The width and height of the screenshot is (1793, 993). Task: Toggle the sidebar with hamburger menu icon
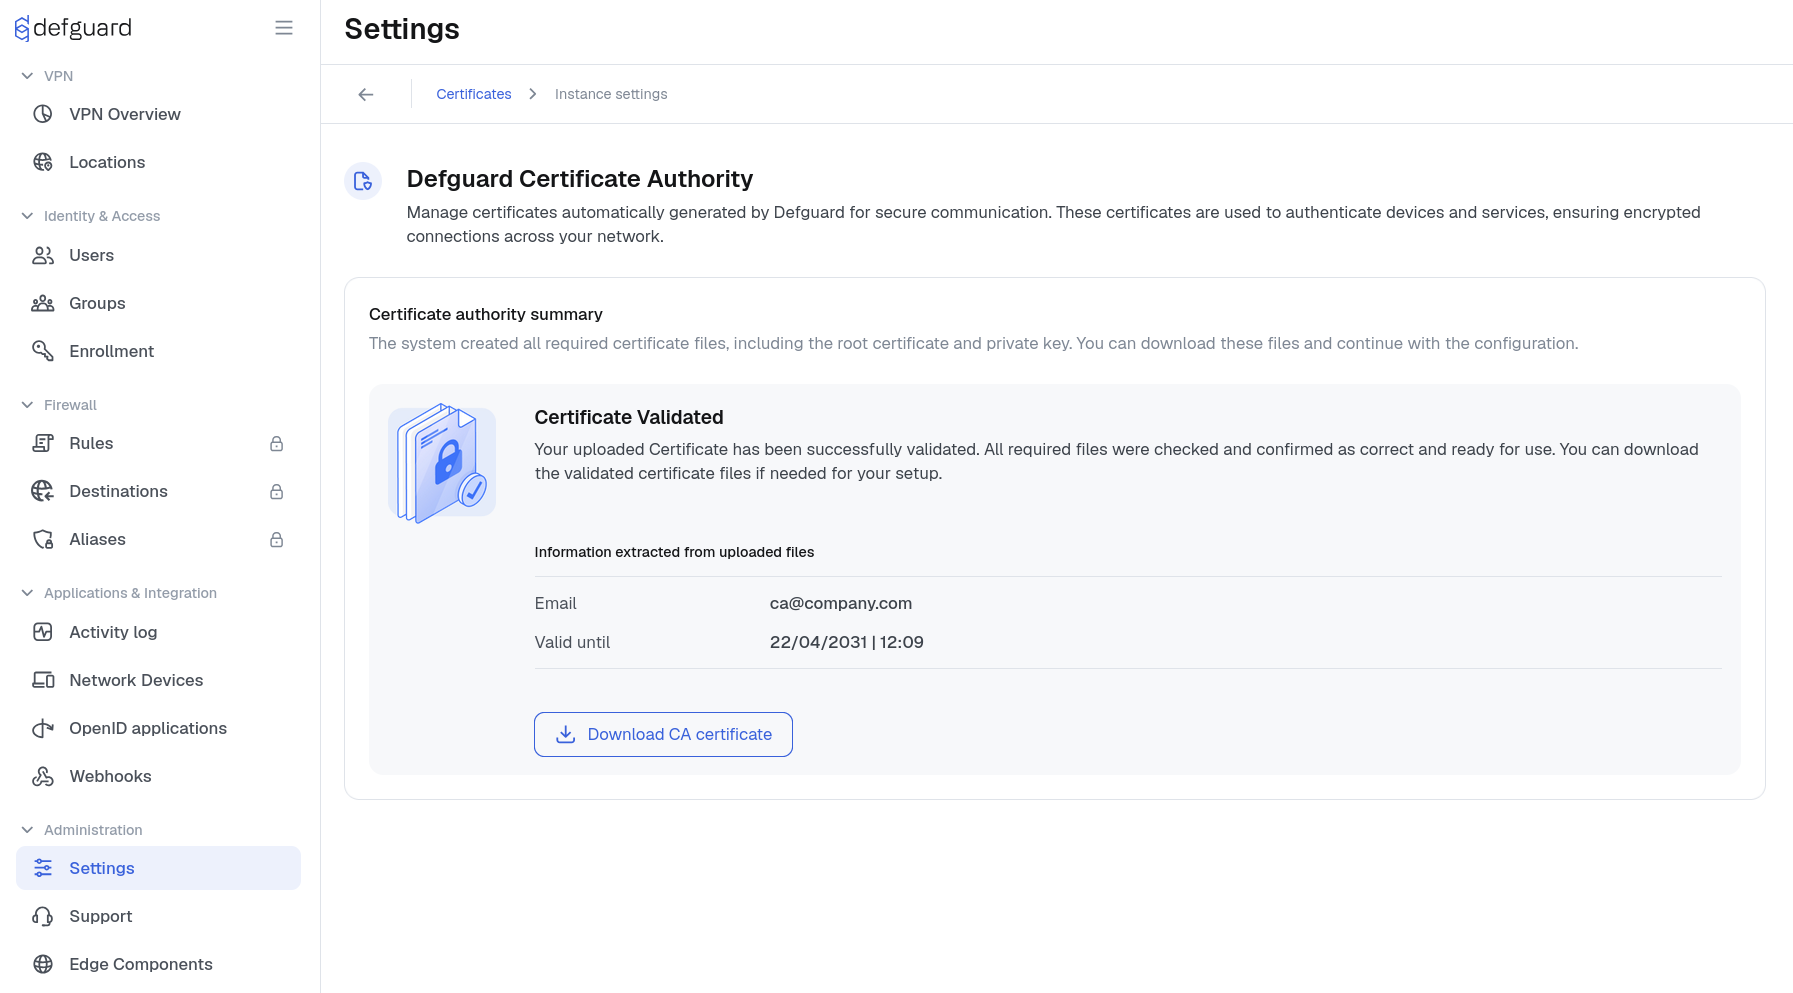point(284,28)
